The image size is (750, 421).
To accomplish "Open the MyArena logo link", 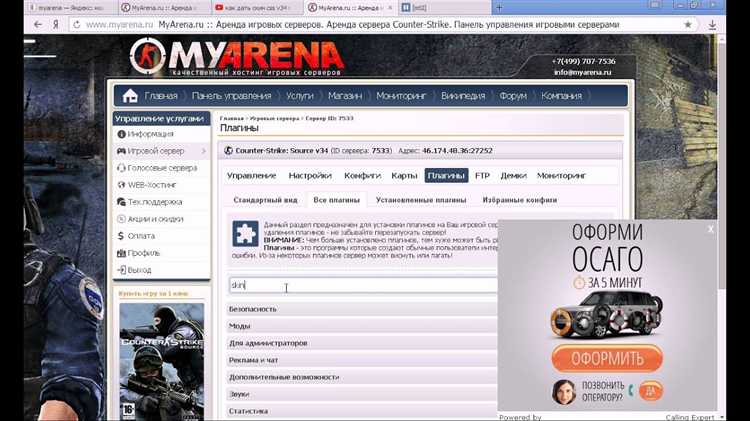I will (x=236, y=57).
